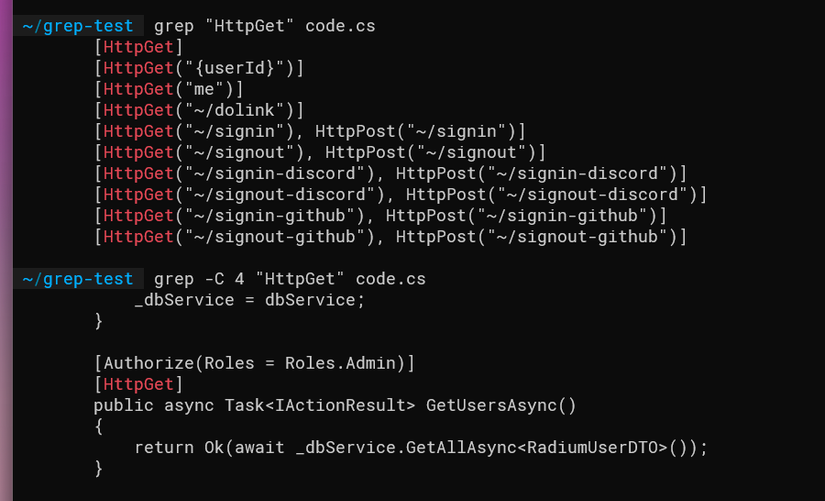The width and height of the screenshot is (825, 501).
Task: Click HttpPost("~/signout") in the output
Action: point(431,152)
